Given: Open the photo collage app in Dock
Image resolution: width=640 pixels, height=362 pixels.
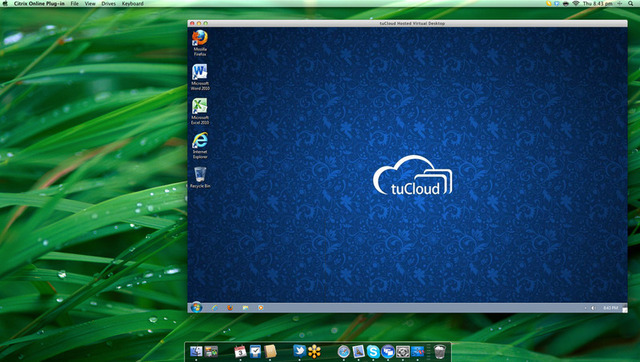Looking at the screenshot, I should click(211, 351).
